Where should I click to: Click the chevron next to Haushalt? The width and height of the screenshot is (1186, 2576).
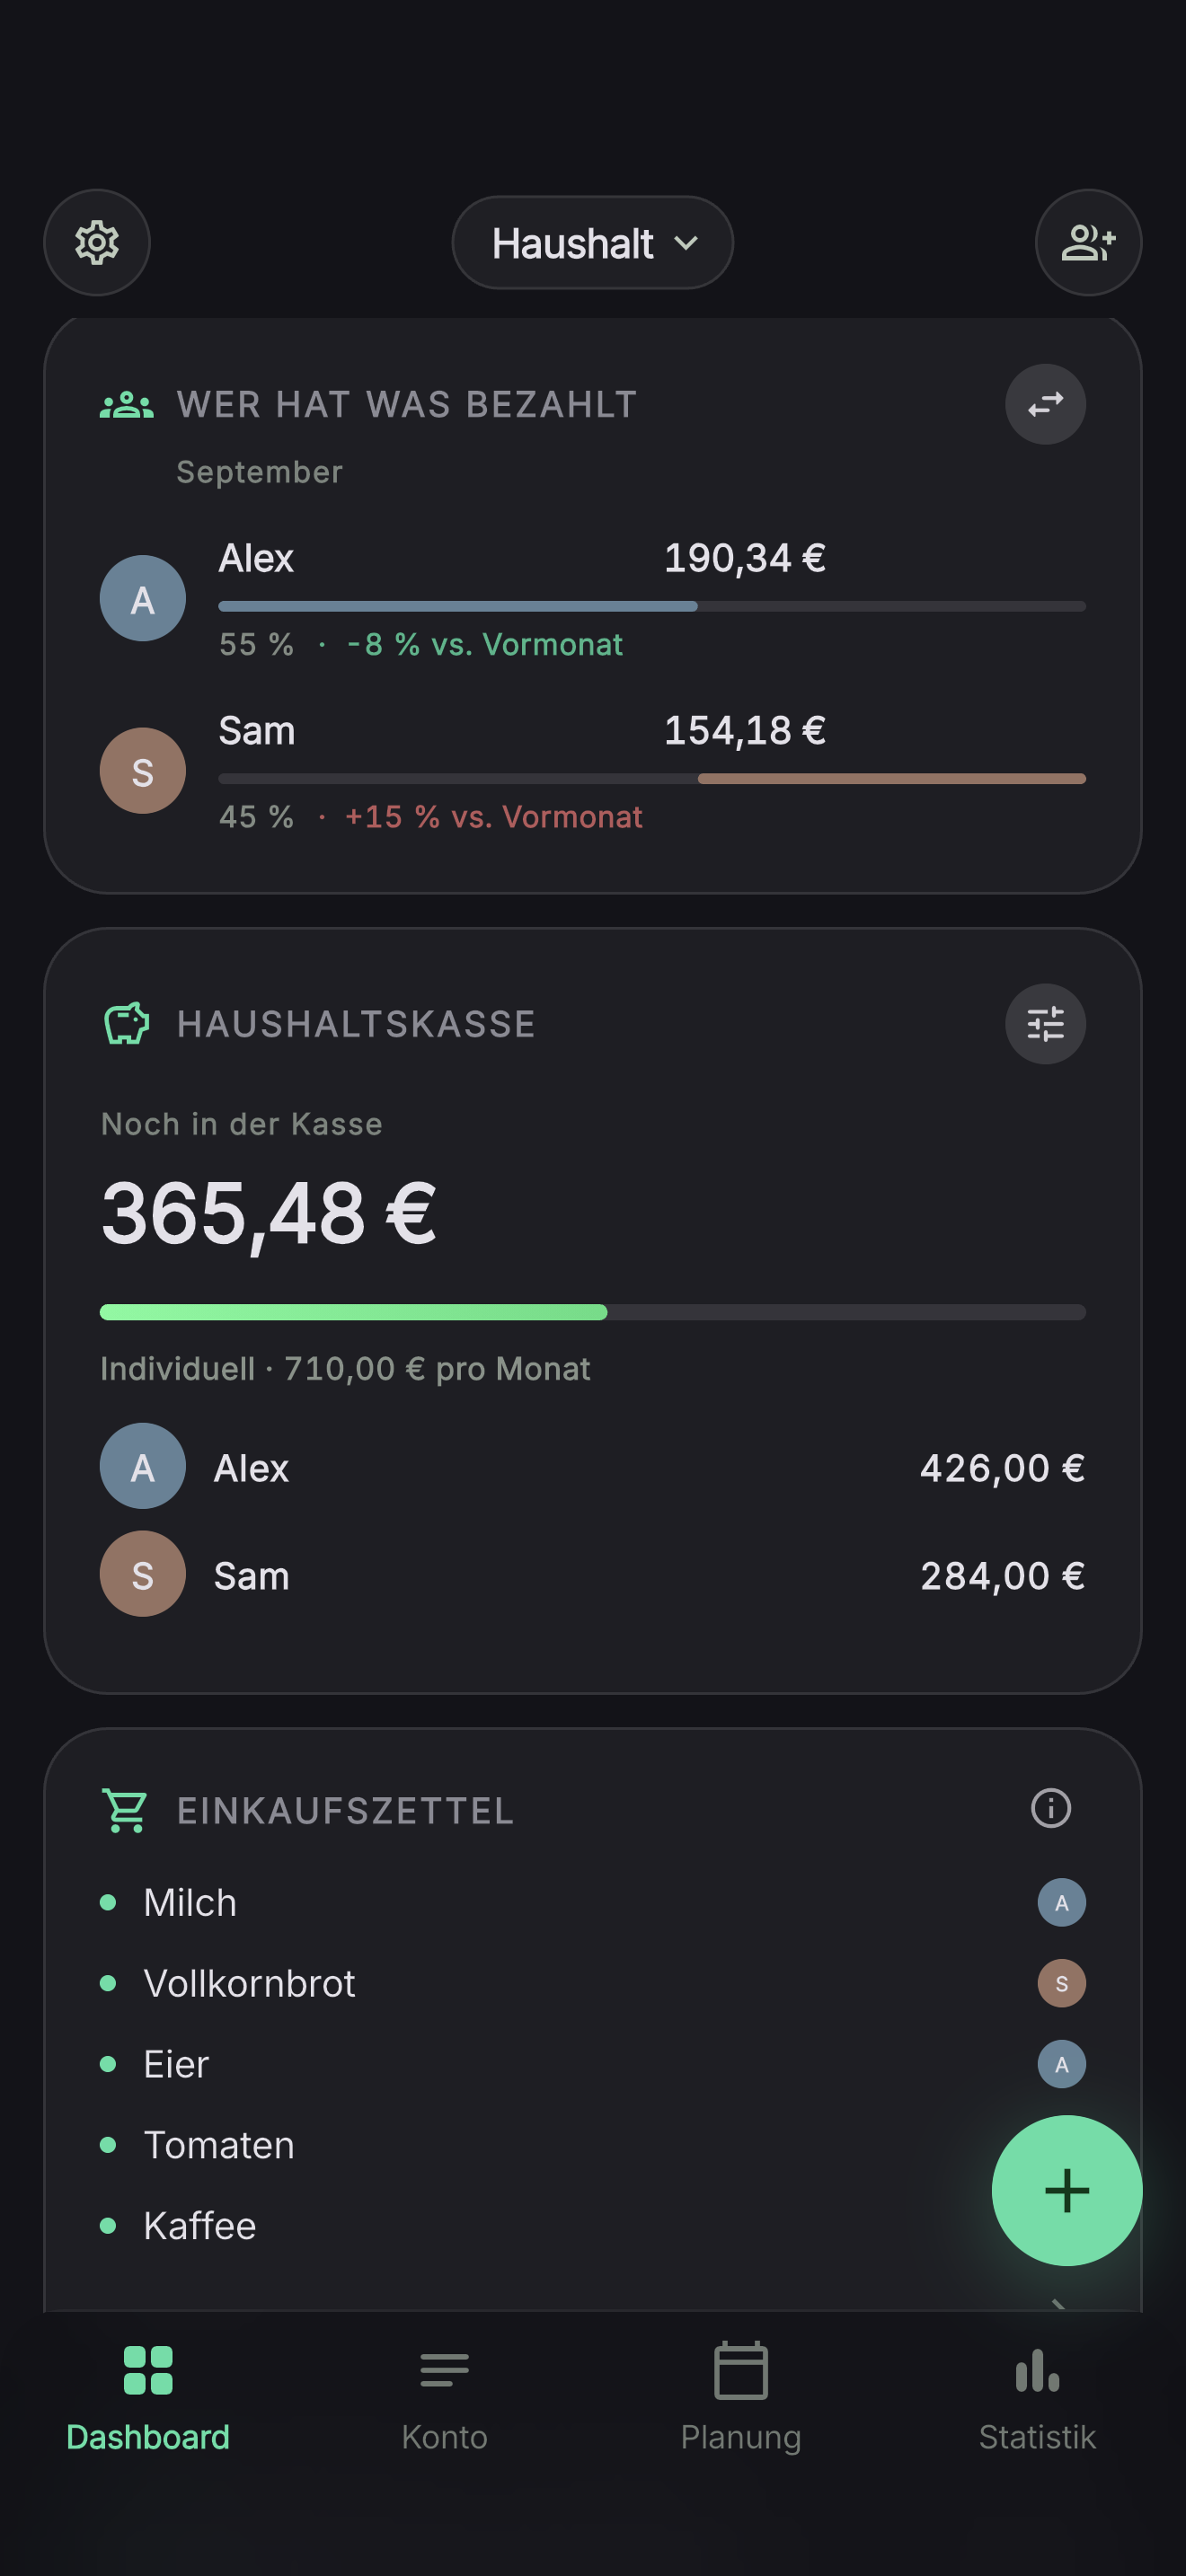click(686, 243)
